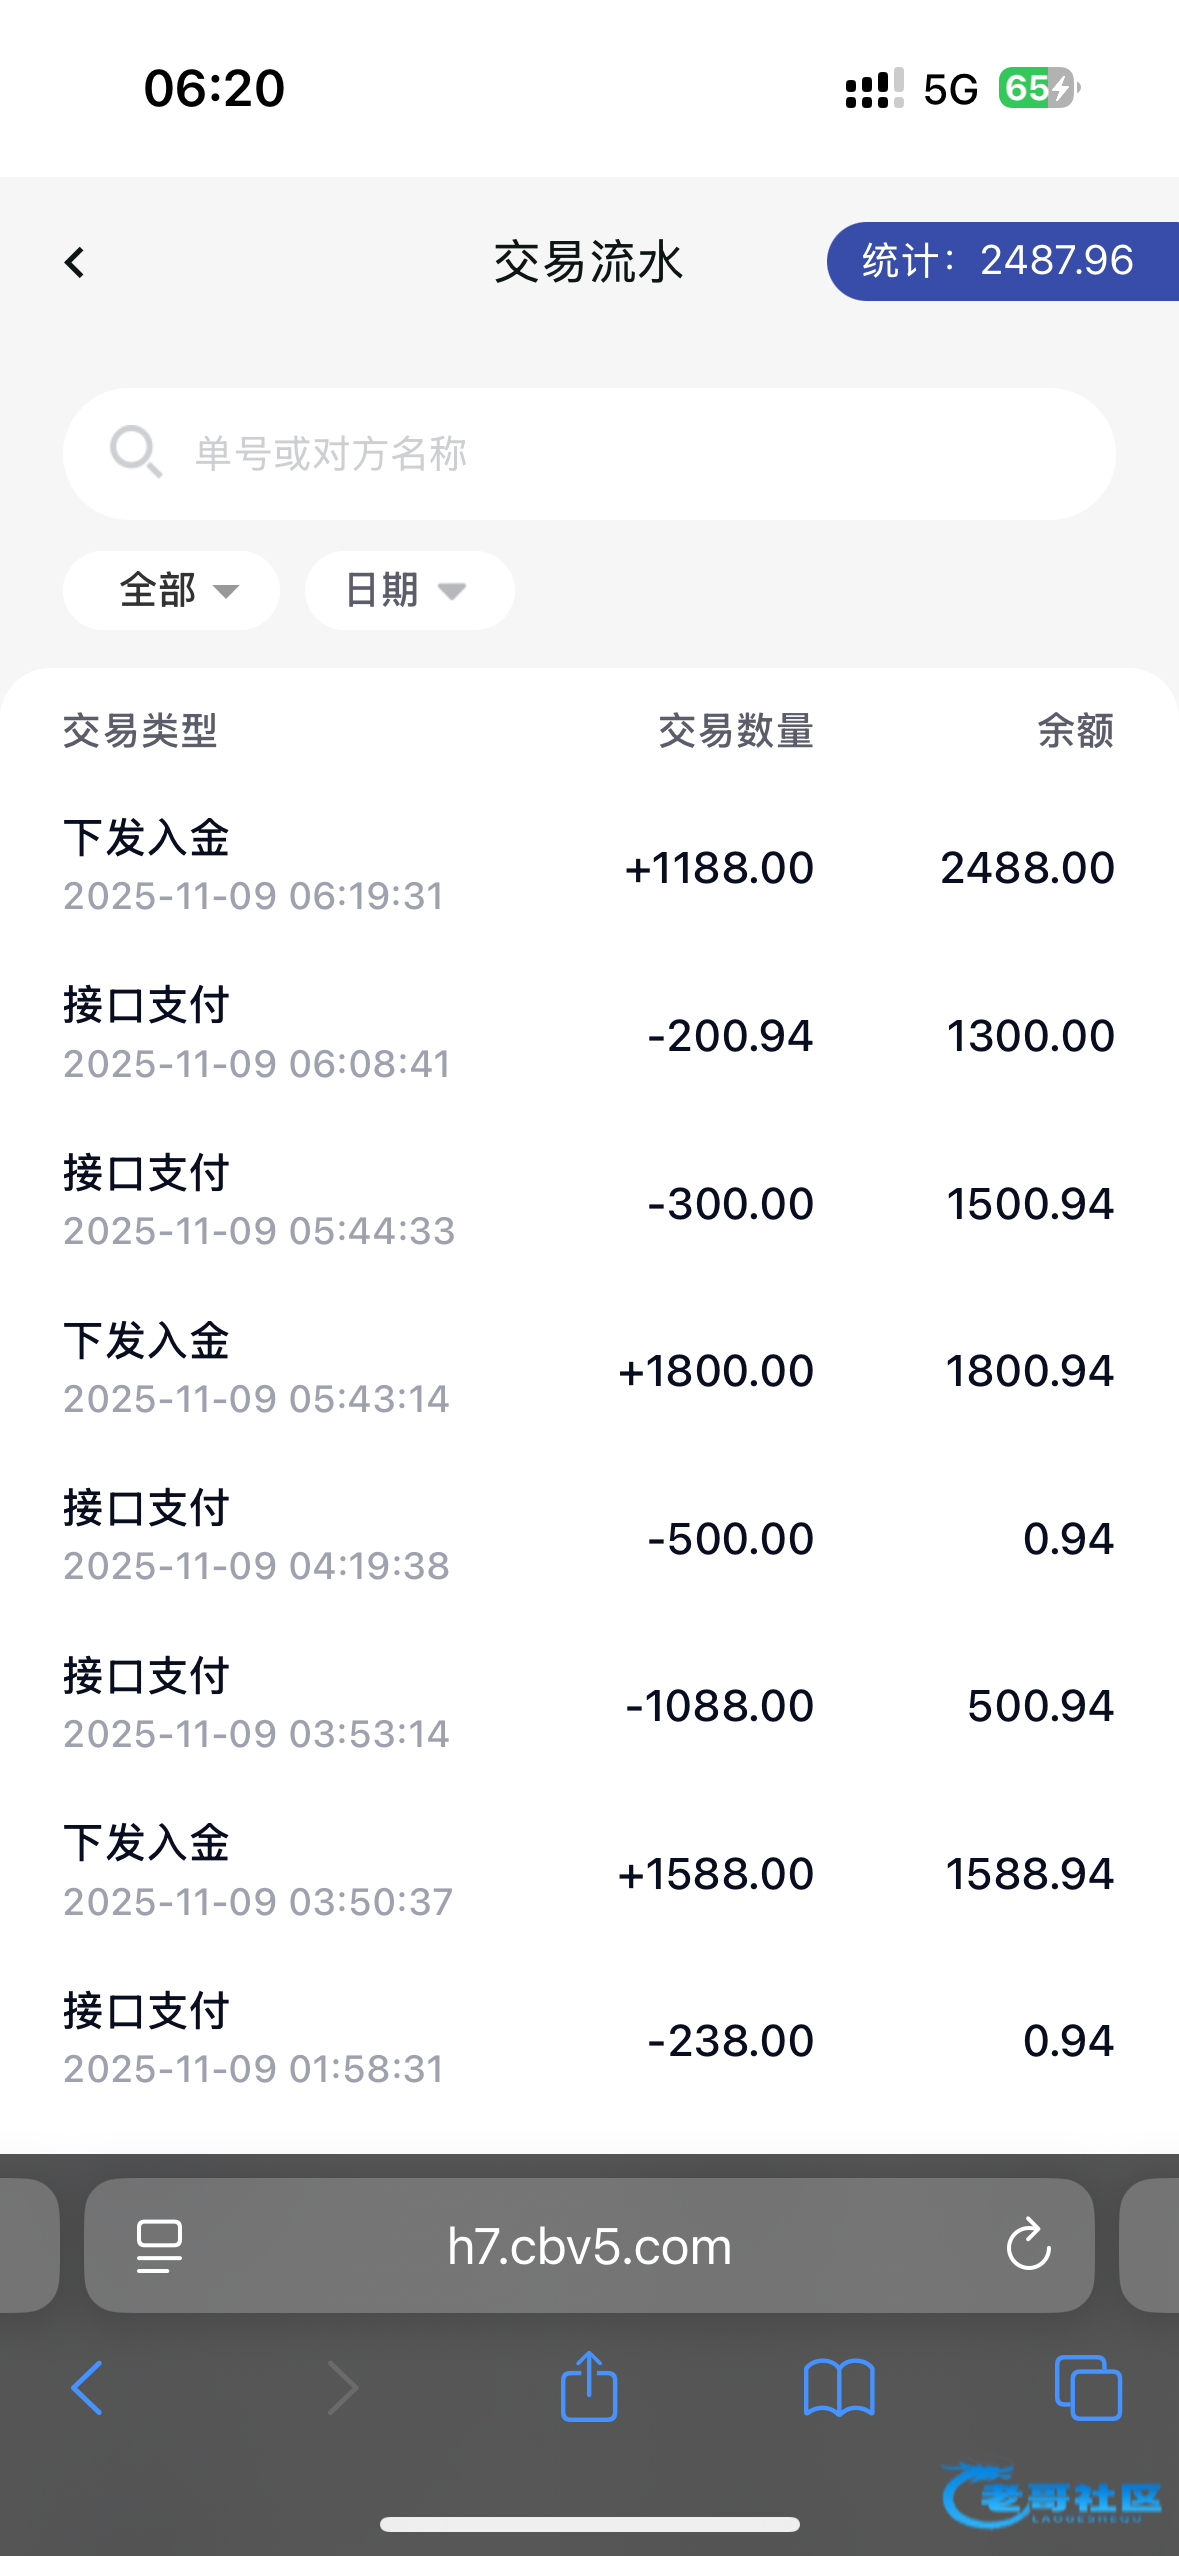Click the search magnifier icon
Screen dimensions: 1179x2556
135,452
